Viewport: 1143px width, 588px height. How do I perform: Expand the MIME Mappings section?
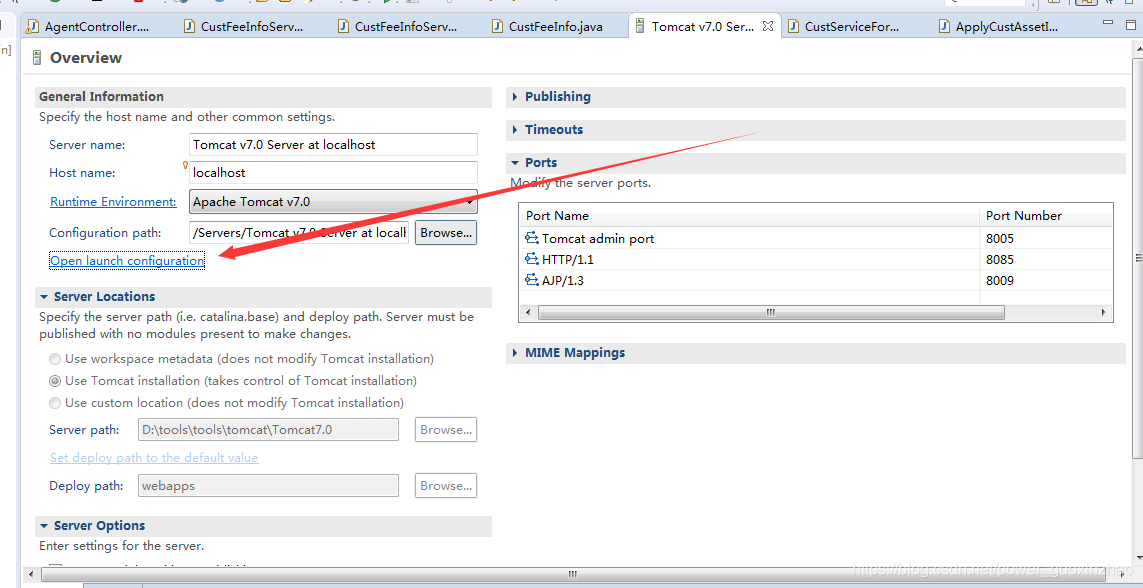[x=515, y=353]
